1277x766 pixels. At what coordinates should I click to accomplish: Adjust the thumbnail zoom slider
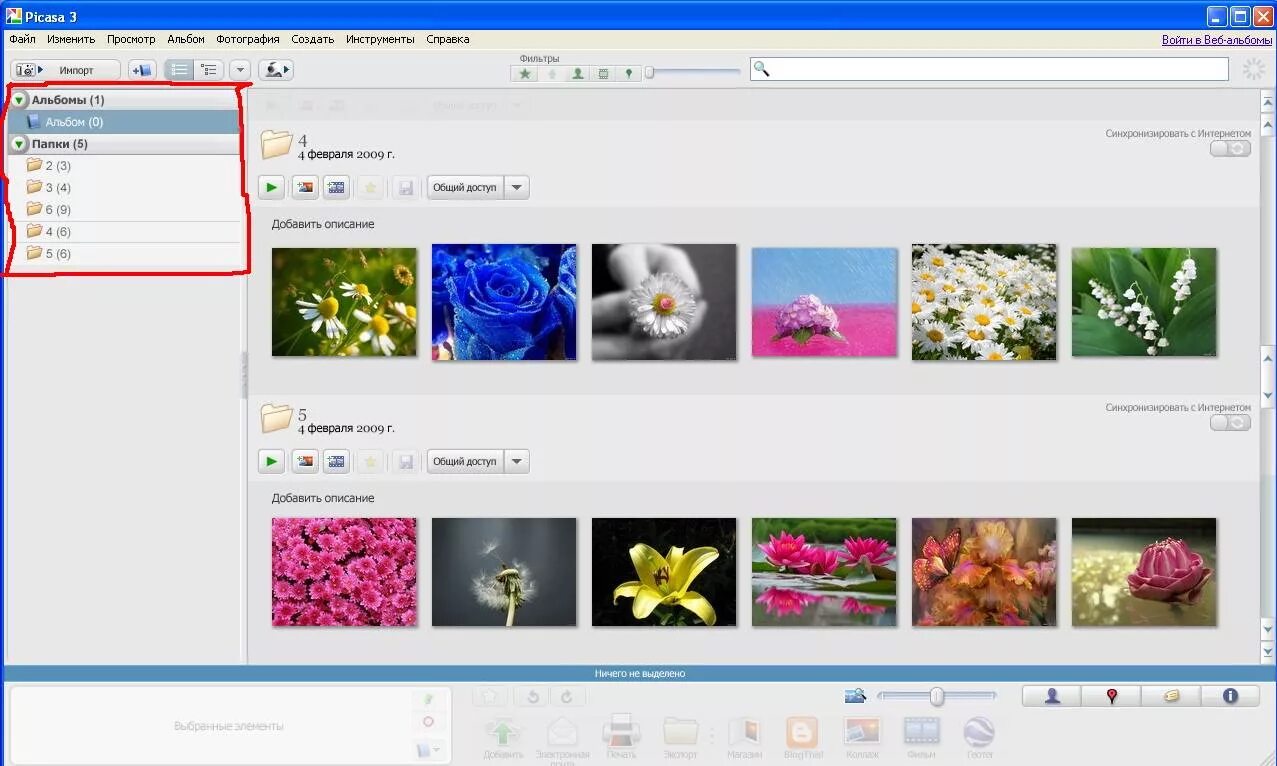pos(937,696)
